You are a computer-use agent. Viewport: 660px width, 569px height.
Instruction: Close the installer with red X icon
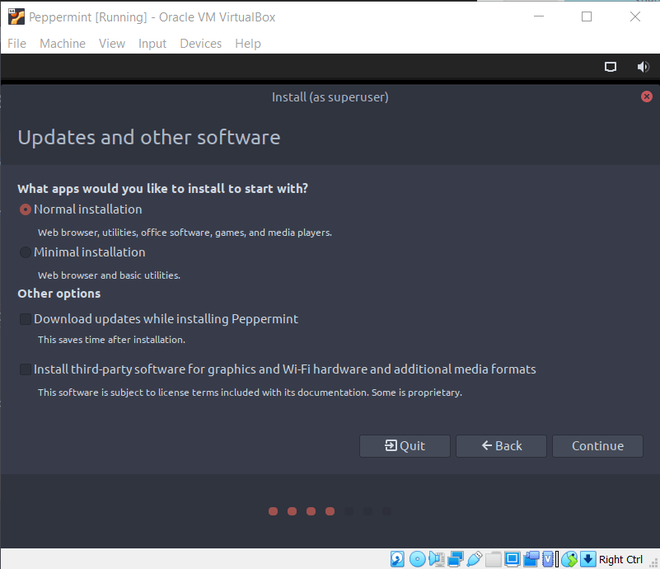pos(647,97)
